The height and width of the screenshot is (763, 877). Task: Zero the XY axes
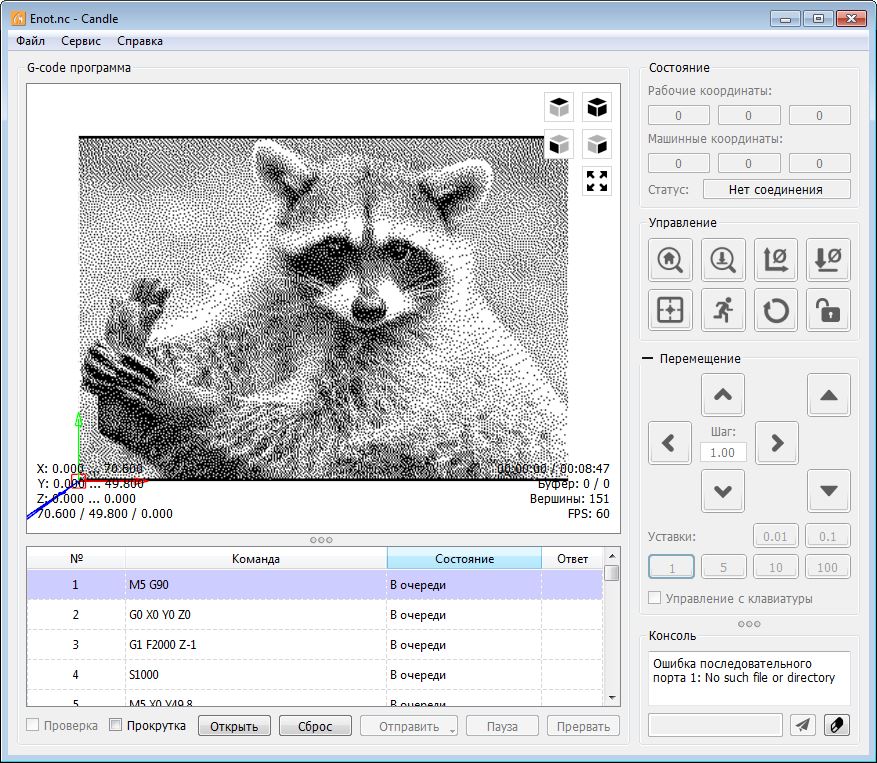tap(776, 259)
